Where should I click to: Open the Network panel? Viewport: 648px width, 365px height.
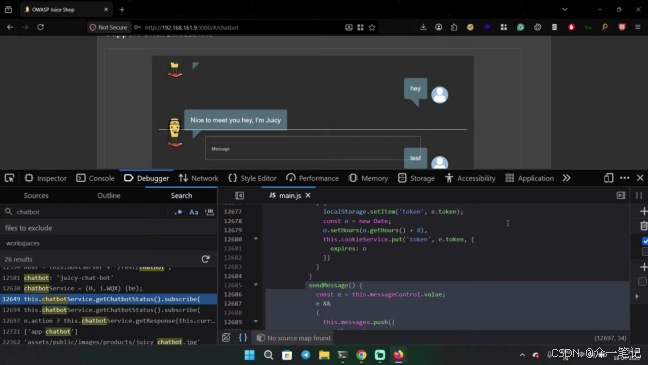pos(198,178)
